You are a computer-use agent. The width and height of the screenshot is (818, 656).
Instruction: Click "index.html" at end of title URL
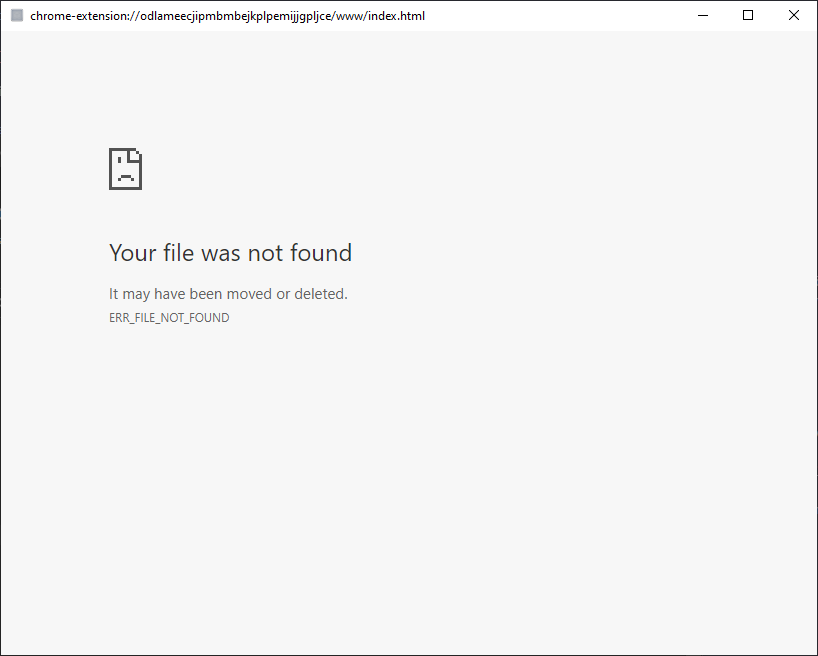coord(396,16)
